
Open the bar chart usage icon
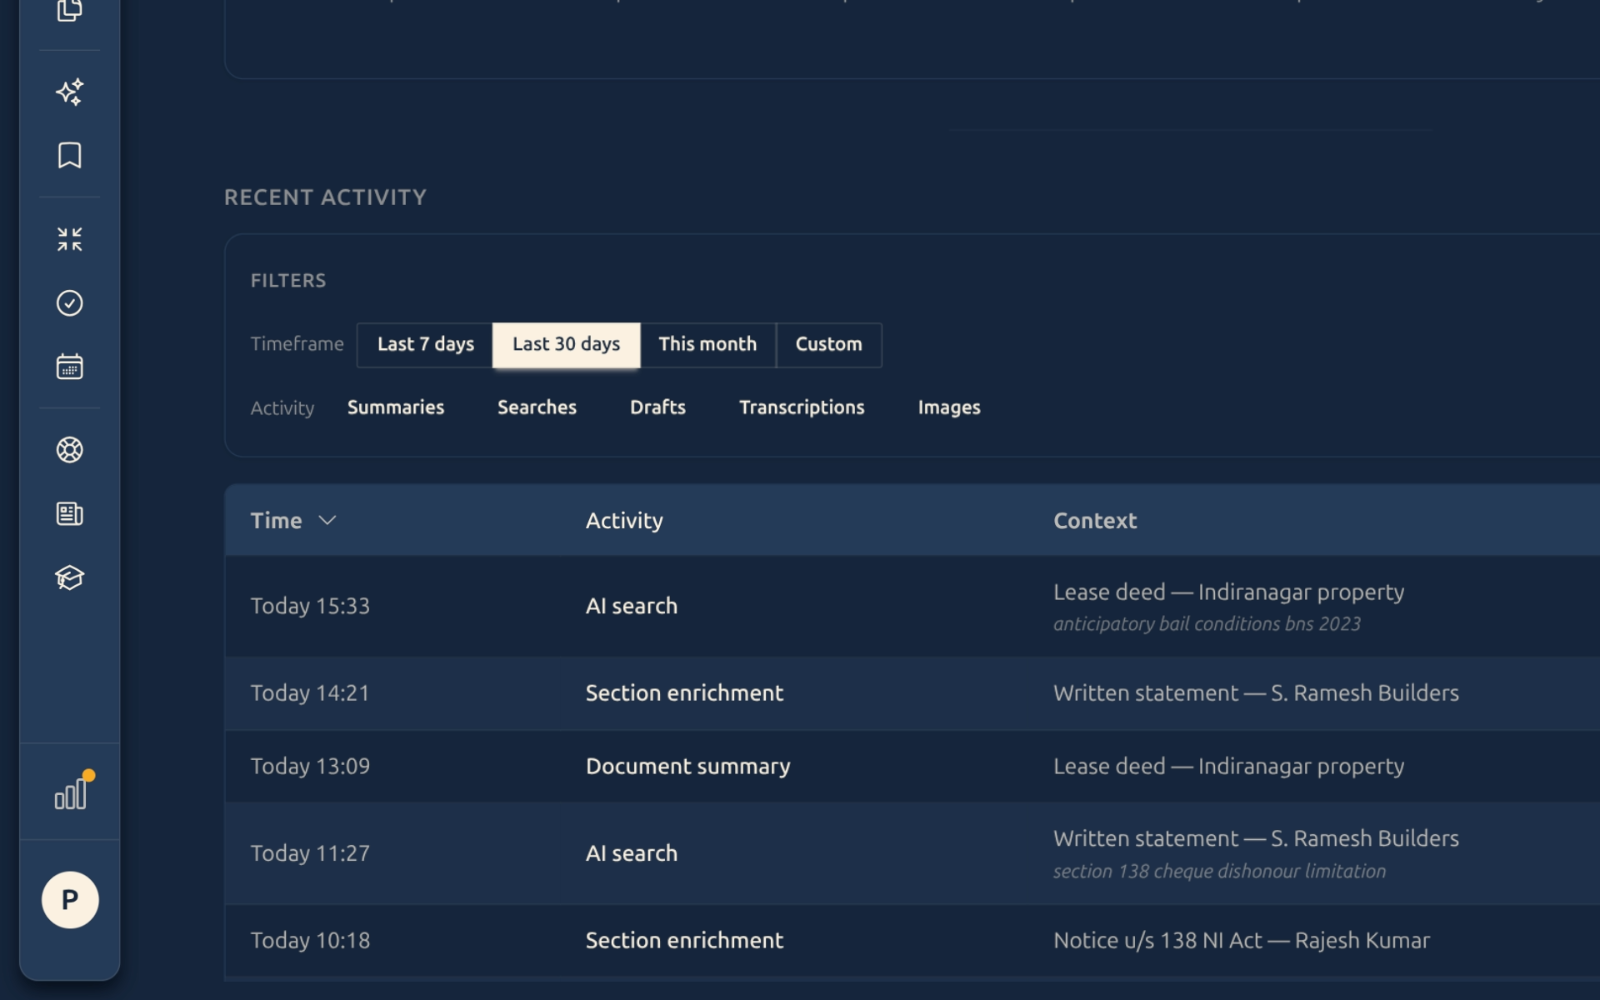71,792
